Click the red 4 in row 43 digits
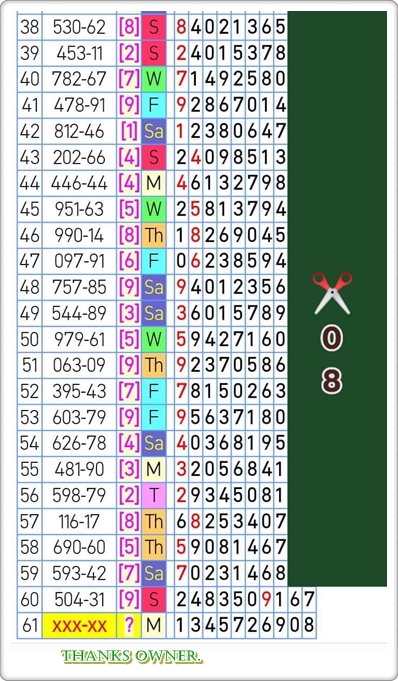Viewport: 398px width, 681px height. pos(196,158)
